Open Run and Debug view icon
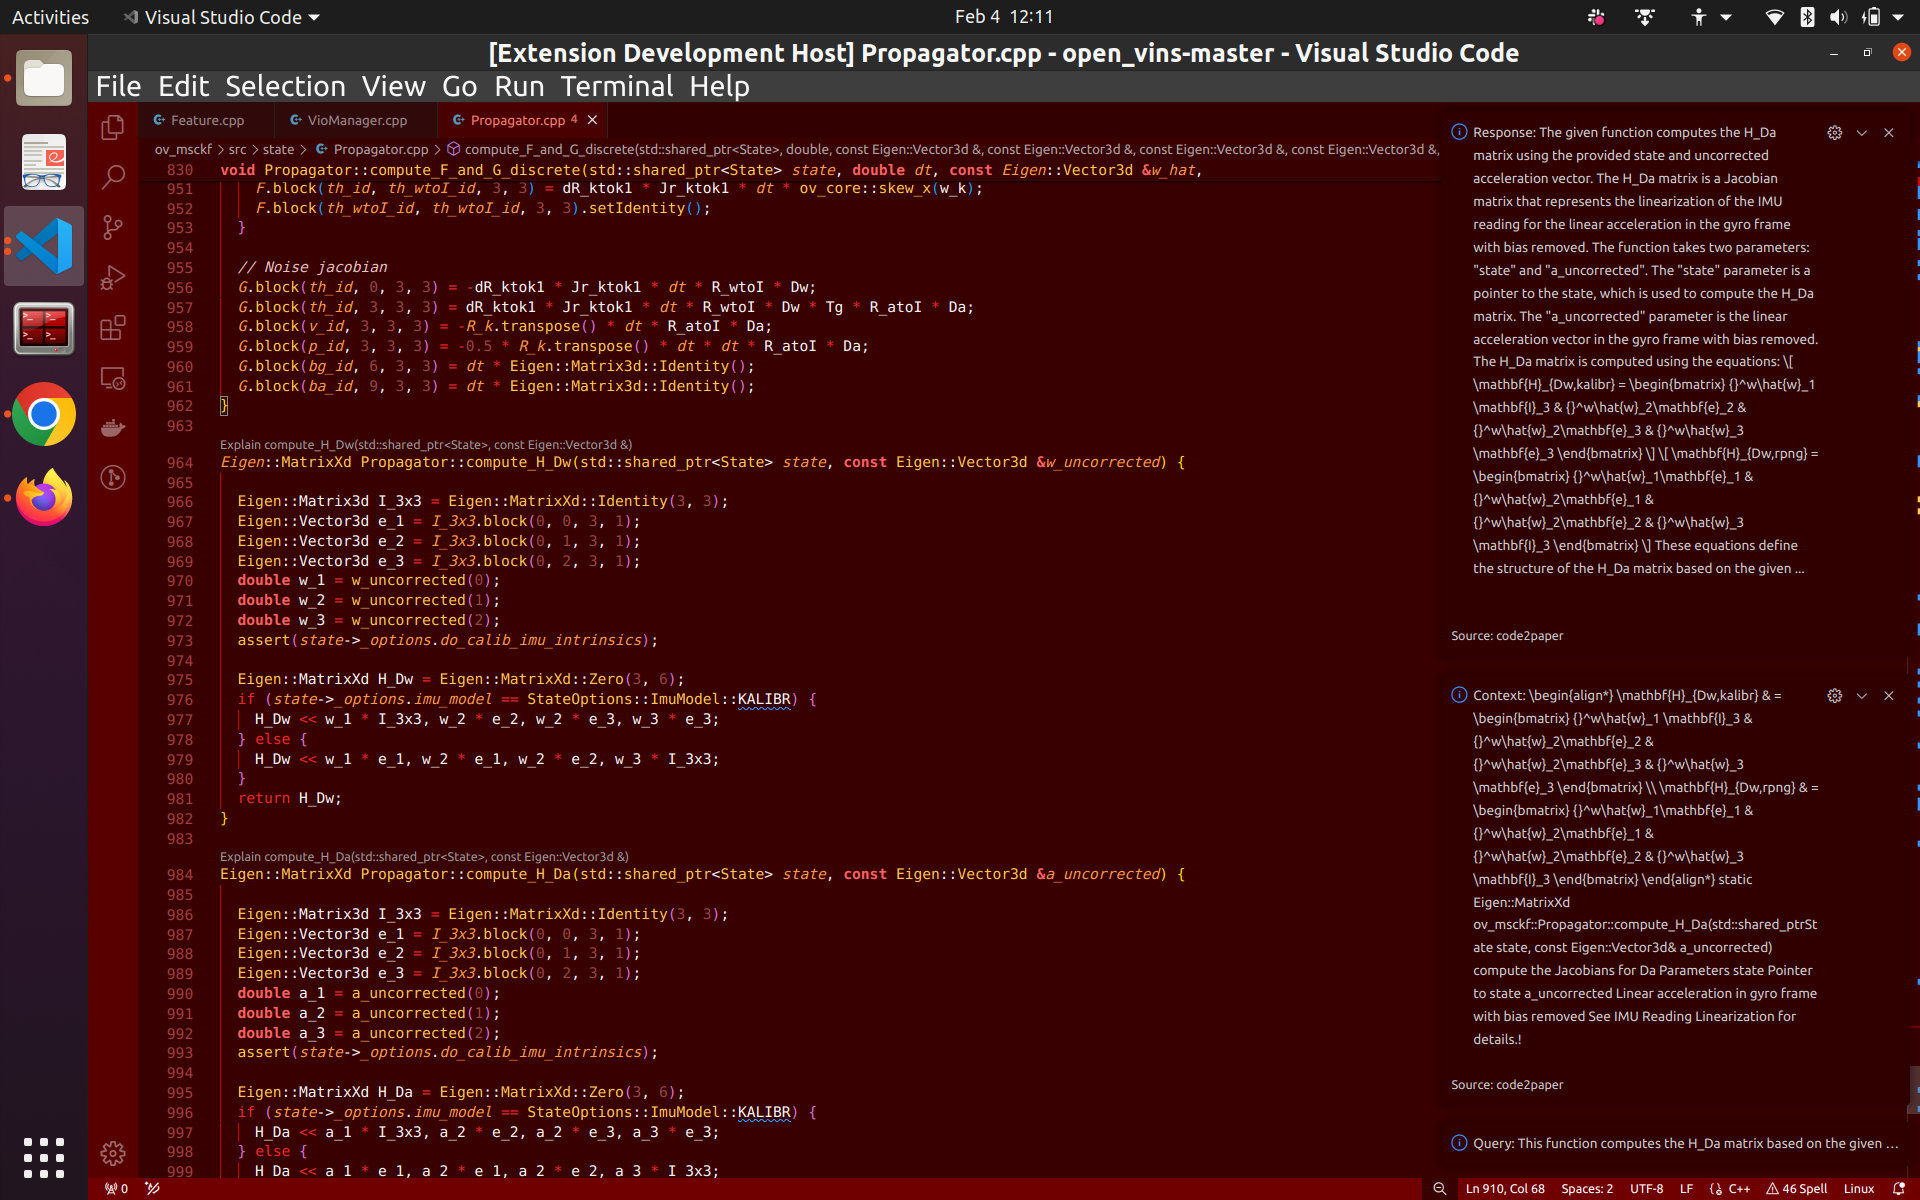This screenshot has width=1920, height=1200. [113, 278]
